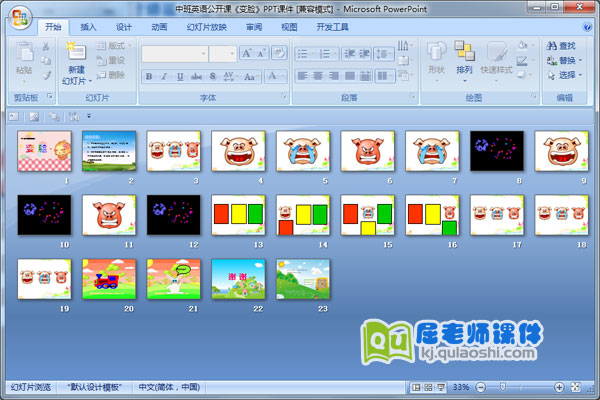Click the Clear Formatting icon
Image resolution: width=600 pixels, height=400 pixels.
point(279,53)
